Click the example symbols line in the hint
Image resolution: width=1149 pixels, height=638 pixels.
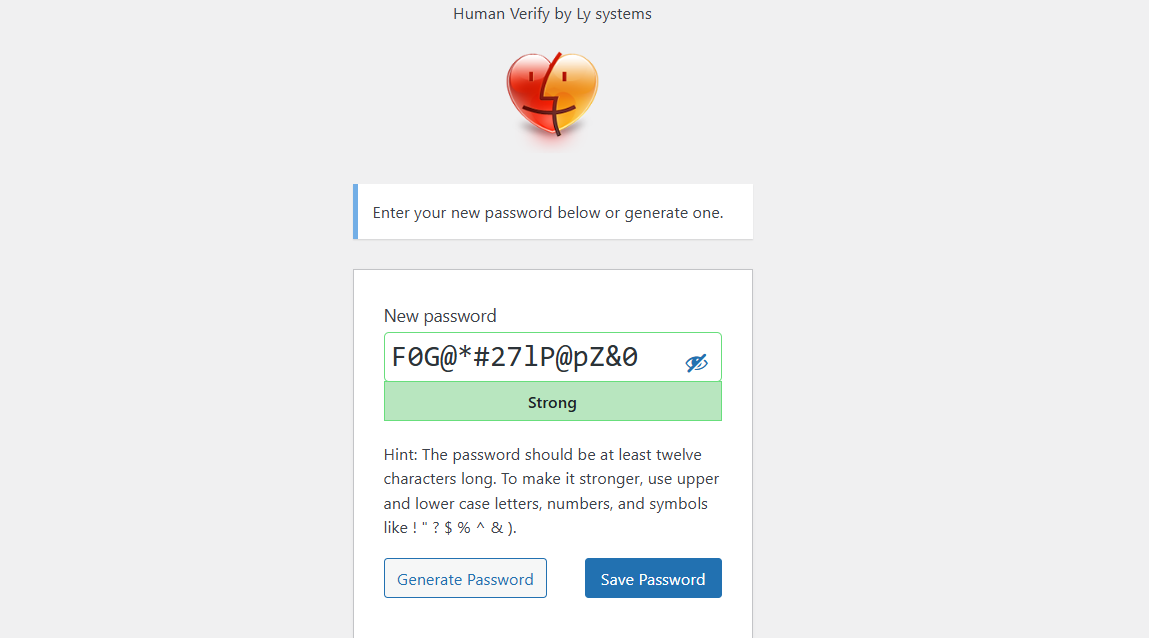[x=450, y=527]
